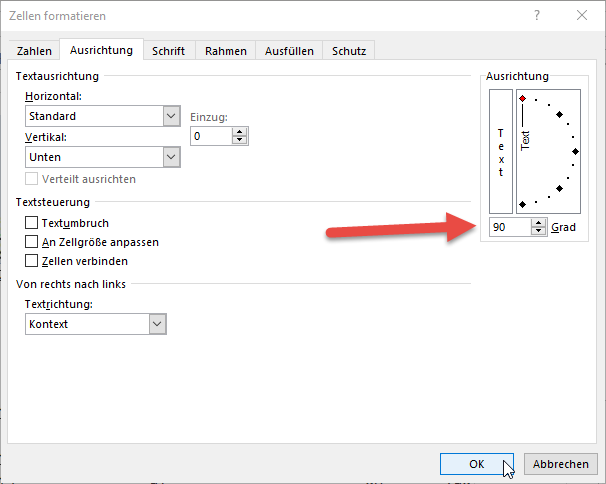Confirm with the OK button
Image resolution: width=606 pixels, height=484 pixels.
point(477,464)
